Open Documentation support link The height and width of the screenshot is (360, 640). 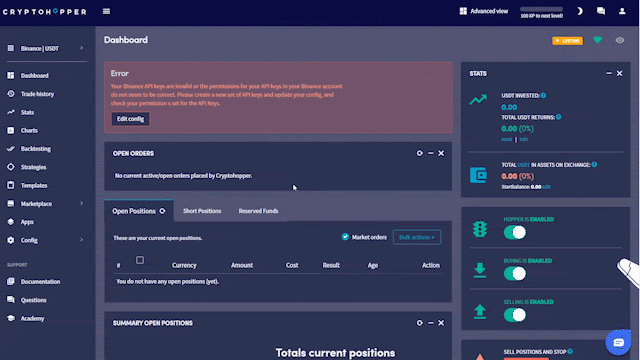33,282
